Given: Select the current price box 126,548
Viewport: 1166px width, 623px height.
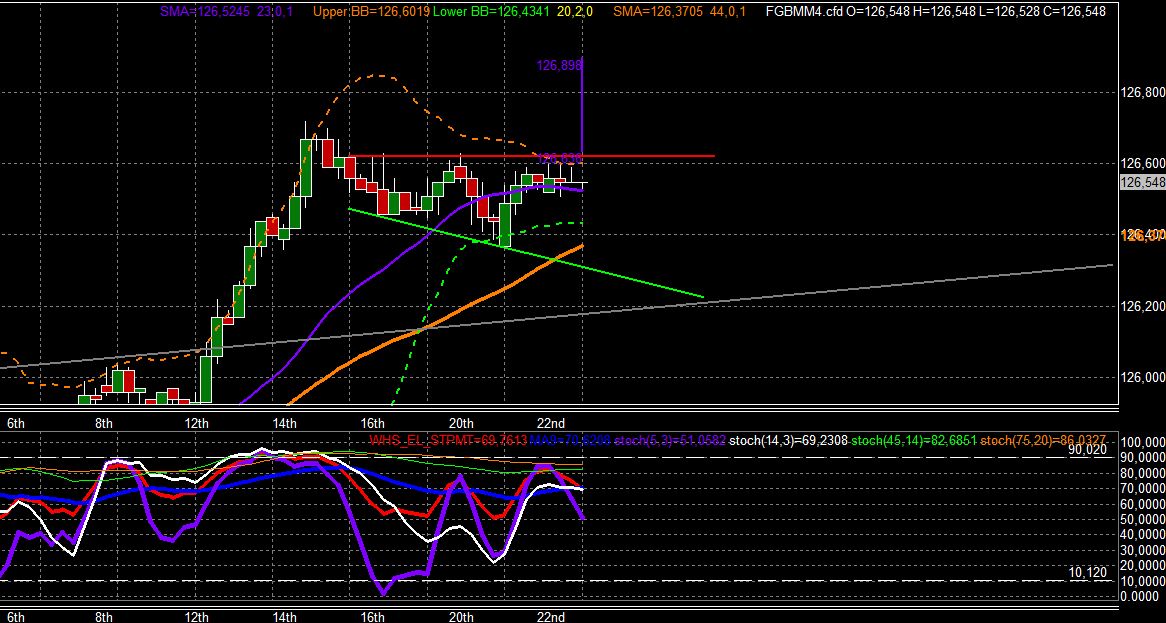Looking at the screenshot, I should (x=1142, y=183).
